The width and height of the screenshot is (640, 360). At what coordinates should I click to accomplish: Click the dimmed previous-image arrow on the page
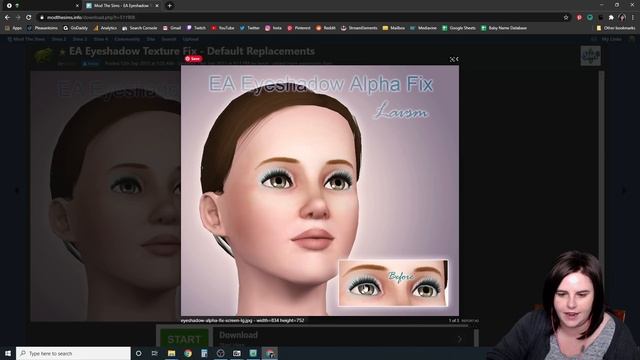click(x=17, y=190)
